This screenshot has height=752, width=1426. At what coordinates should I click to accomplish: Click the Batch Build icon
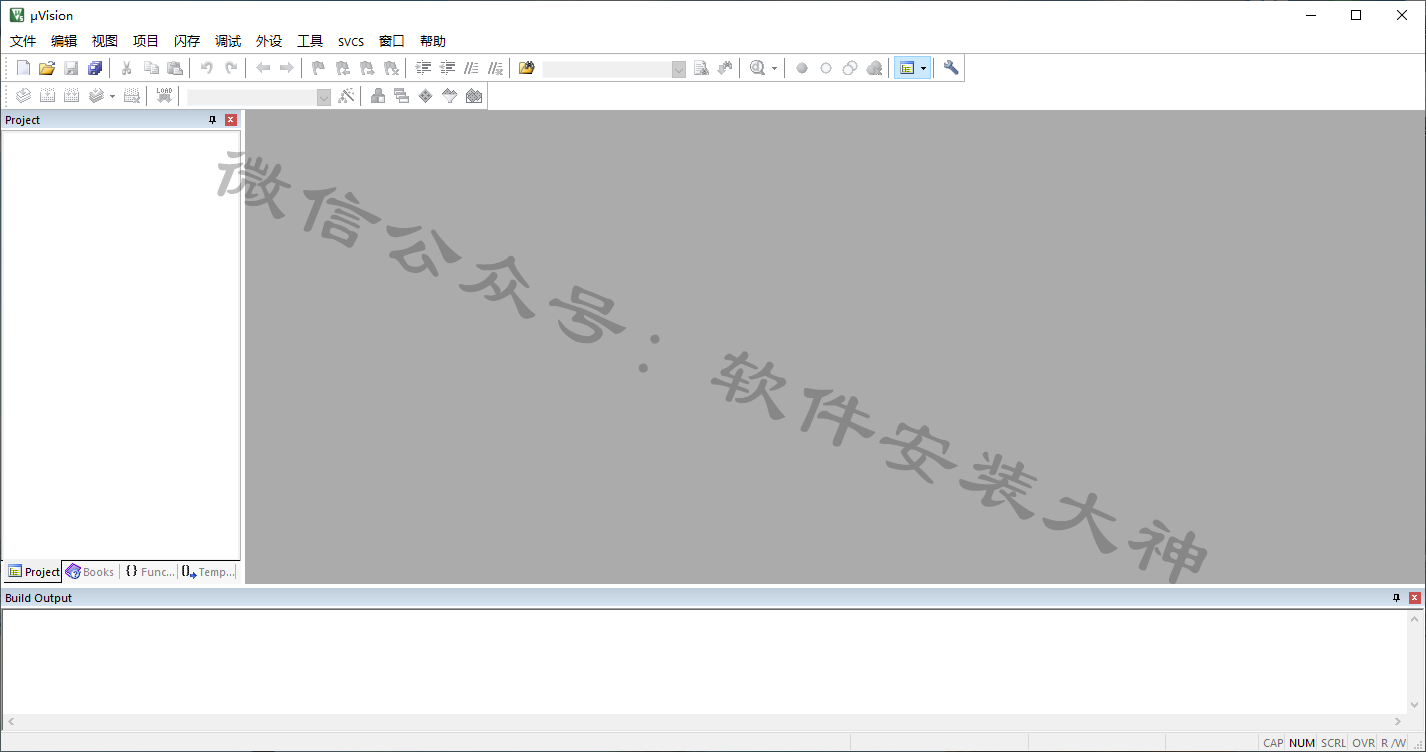click(96, 96)
